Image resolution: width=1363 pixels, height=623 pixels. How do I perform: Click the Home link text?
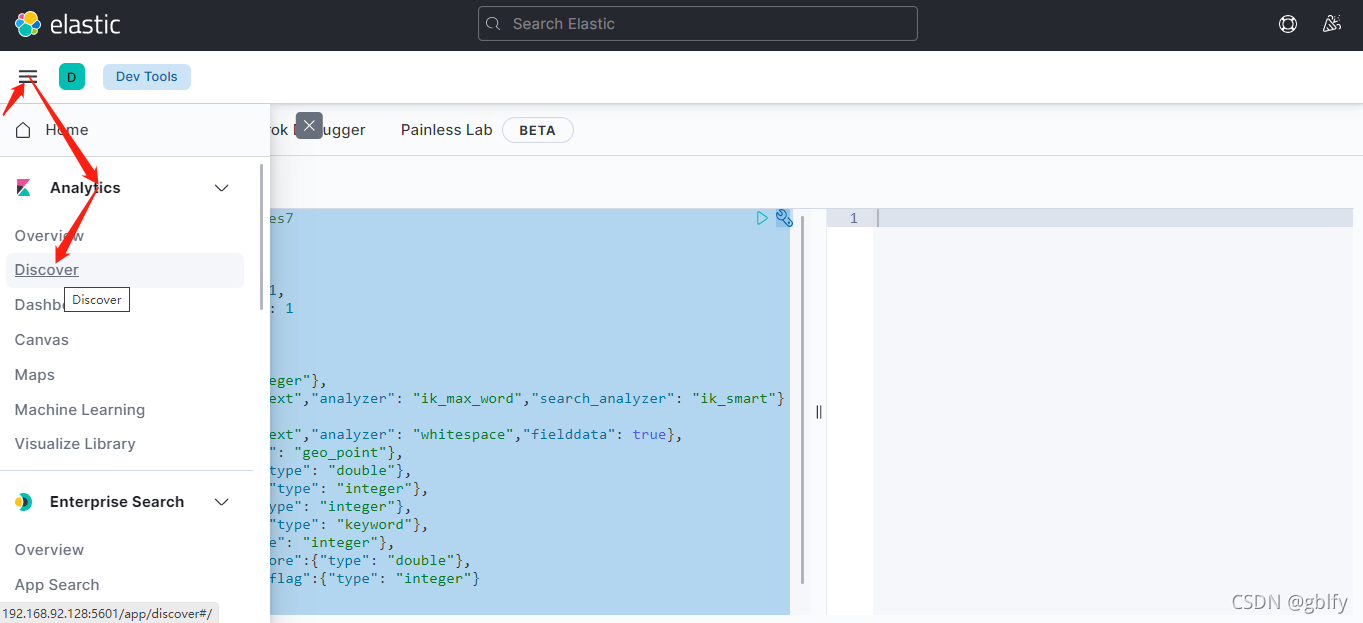coord(67,130)
